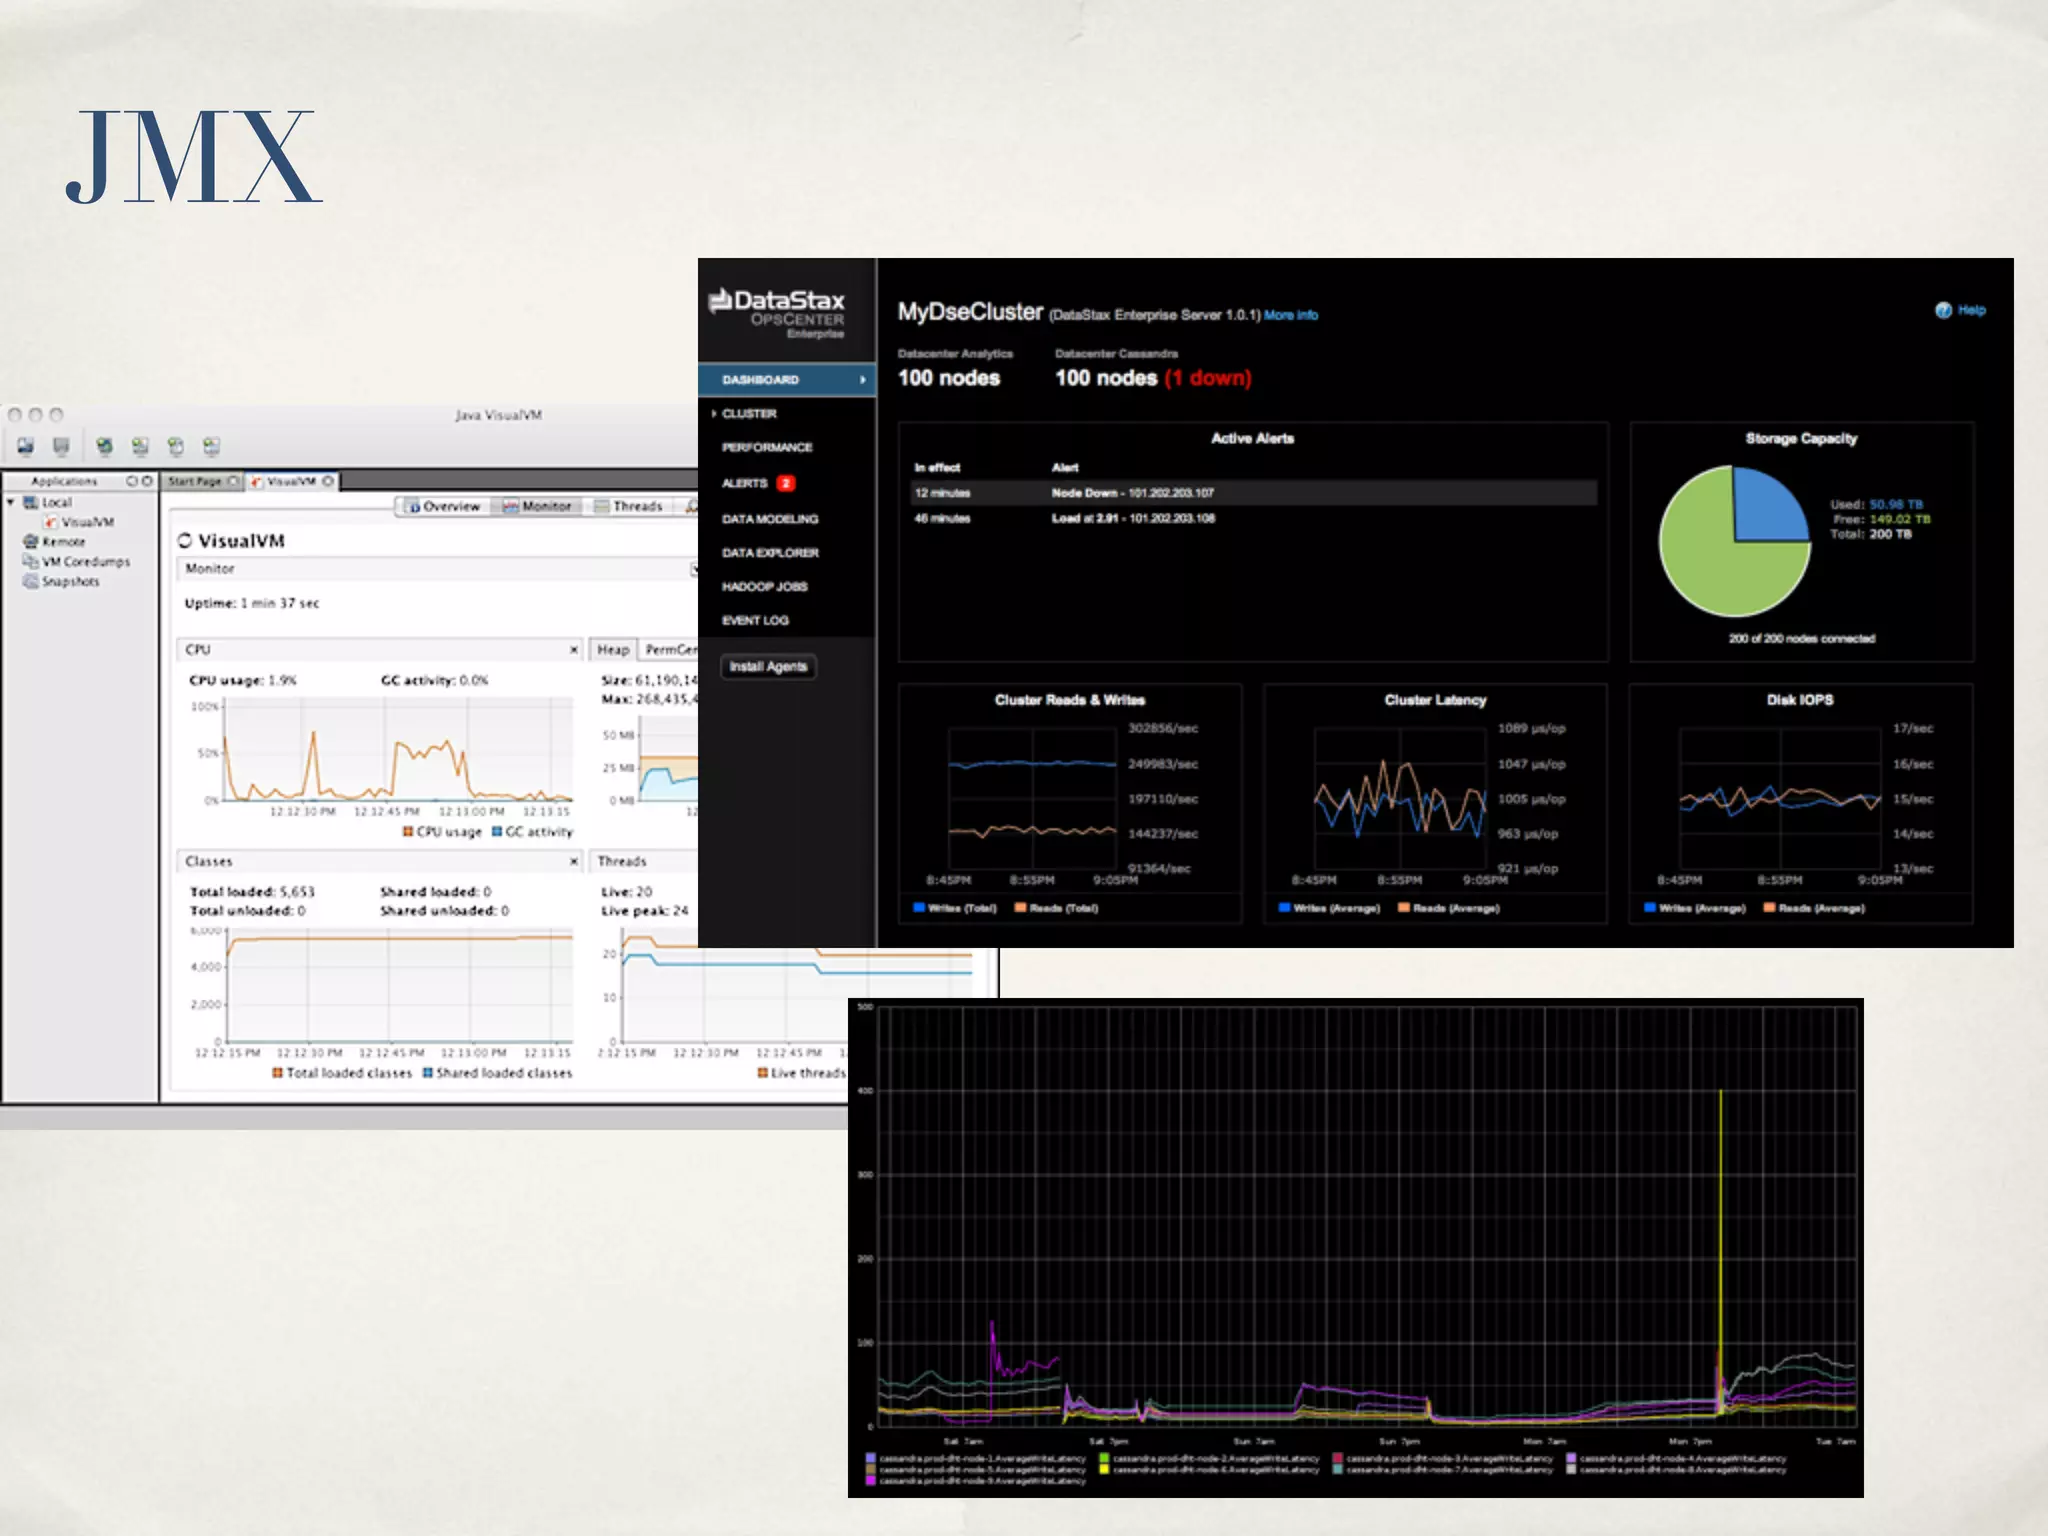Close the Start Page tab

pos(233,481)
